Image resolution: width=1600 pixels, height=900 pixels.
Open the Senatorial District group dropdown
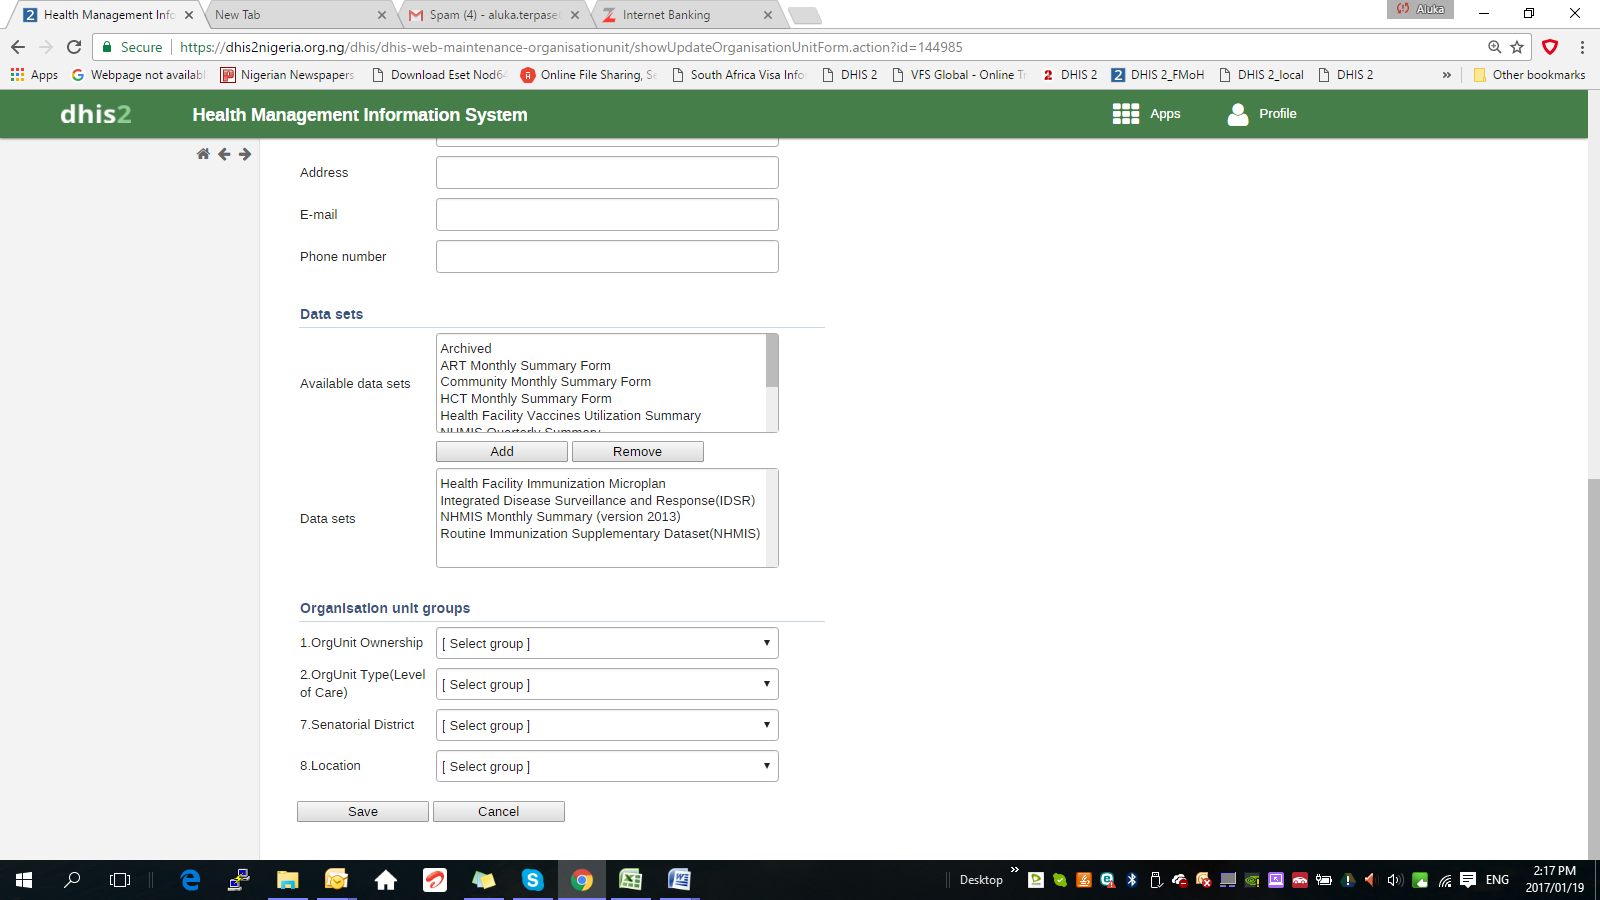607,725
